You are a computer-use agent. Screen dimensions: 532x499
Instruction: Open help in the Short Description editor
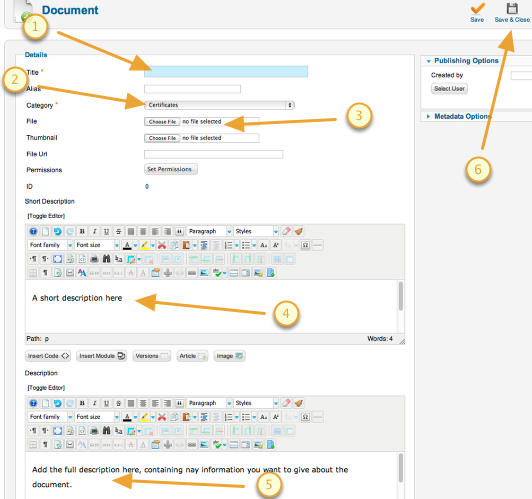pos(33,231)
